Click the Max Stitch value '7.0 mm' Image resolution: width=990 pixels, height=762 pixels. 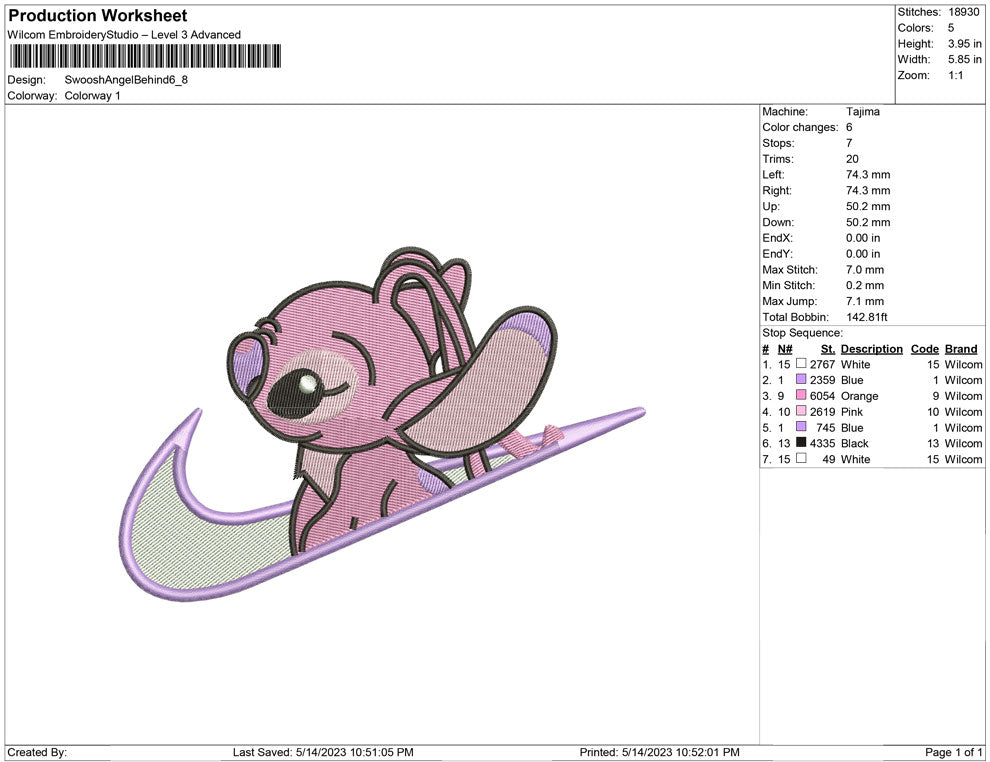(x=865, y=270)
